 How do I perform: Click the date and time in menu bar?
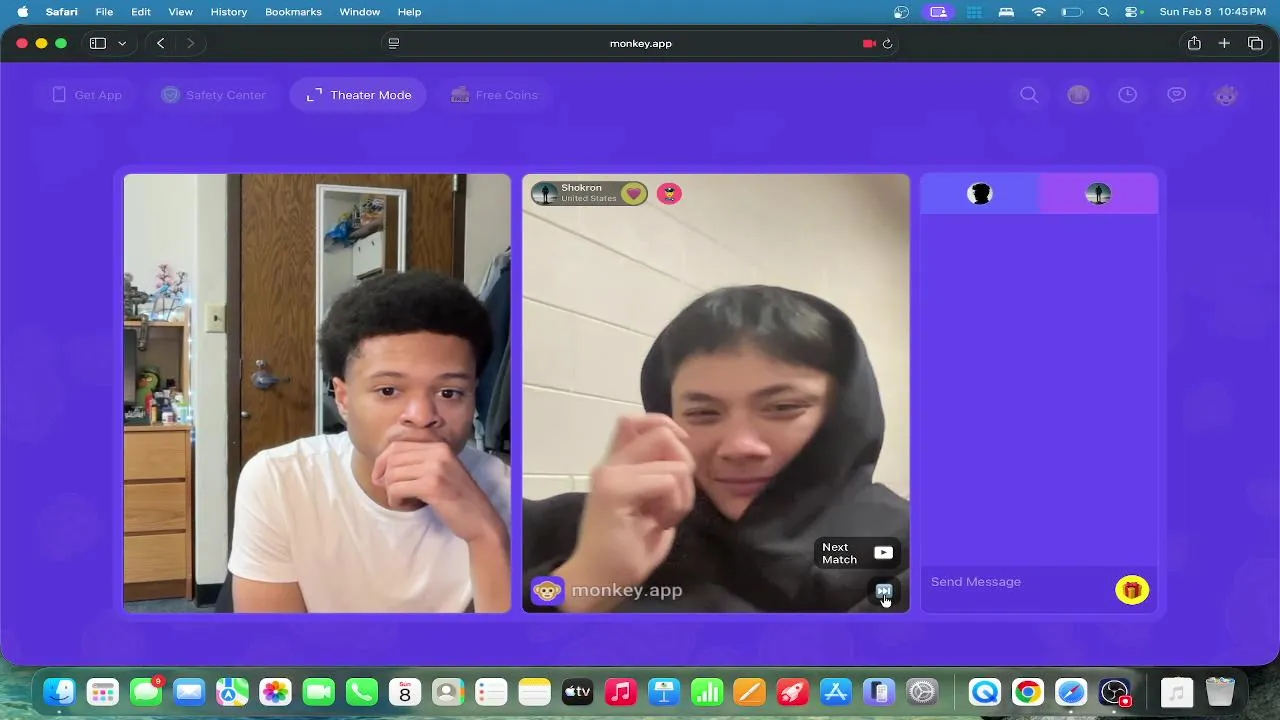(1212, 12)
